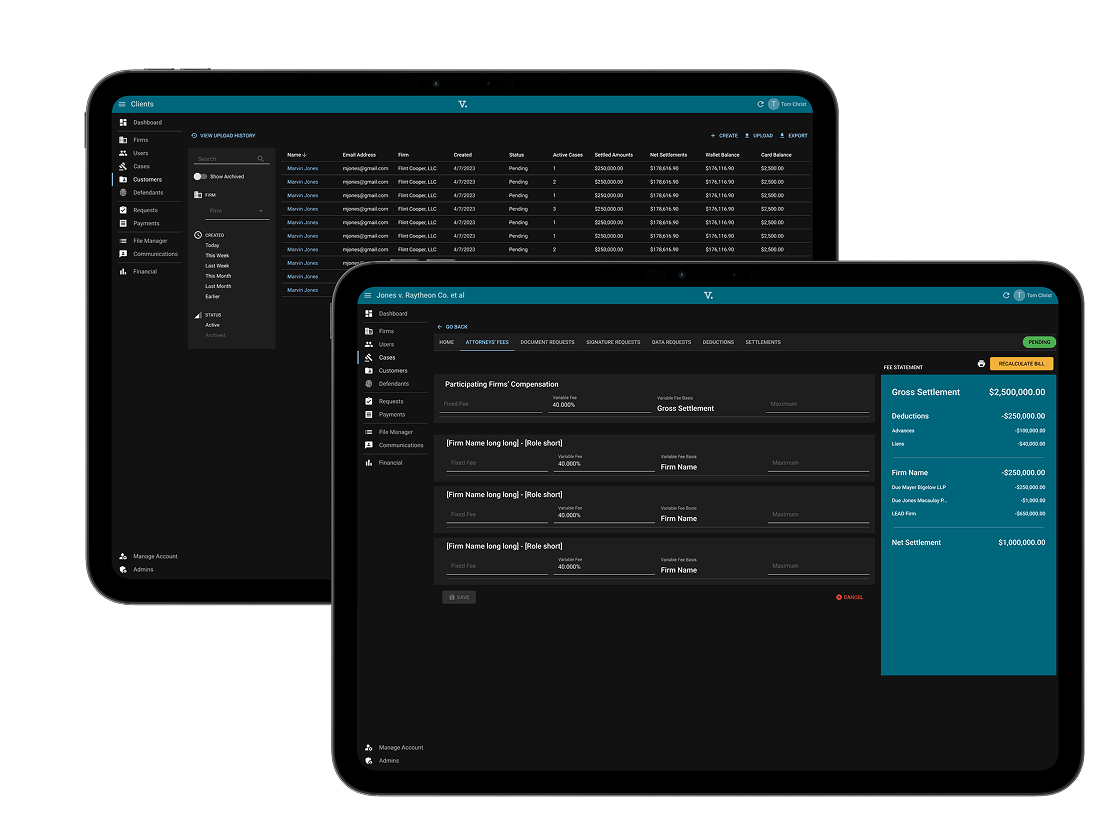The width and height of the screenshot is (1094, 839).
Task: Open Defendants in the Clients screen sidebar
Action: coord(147,192)
